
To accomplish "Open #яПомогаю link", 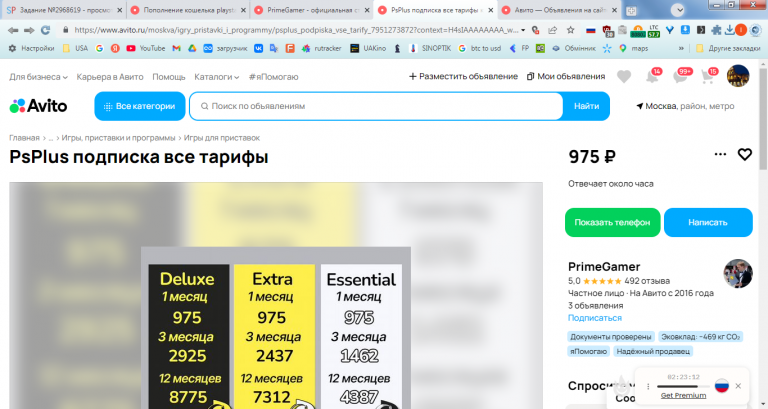I will pyautogui.click(x=273, y=77).
